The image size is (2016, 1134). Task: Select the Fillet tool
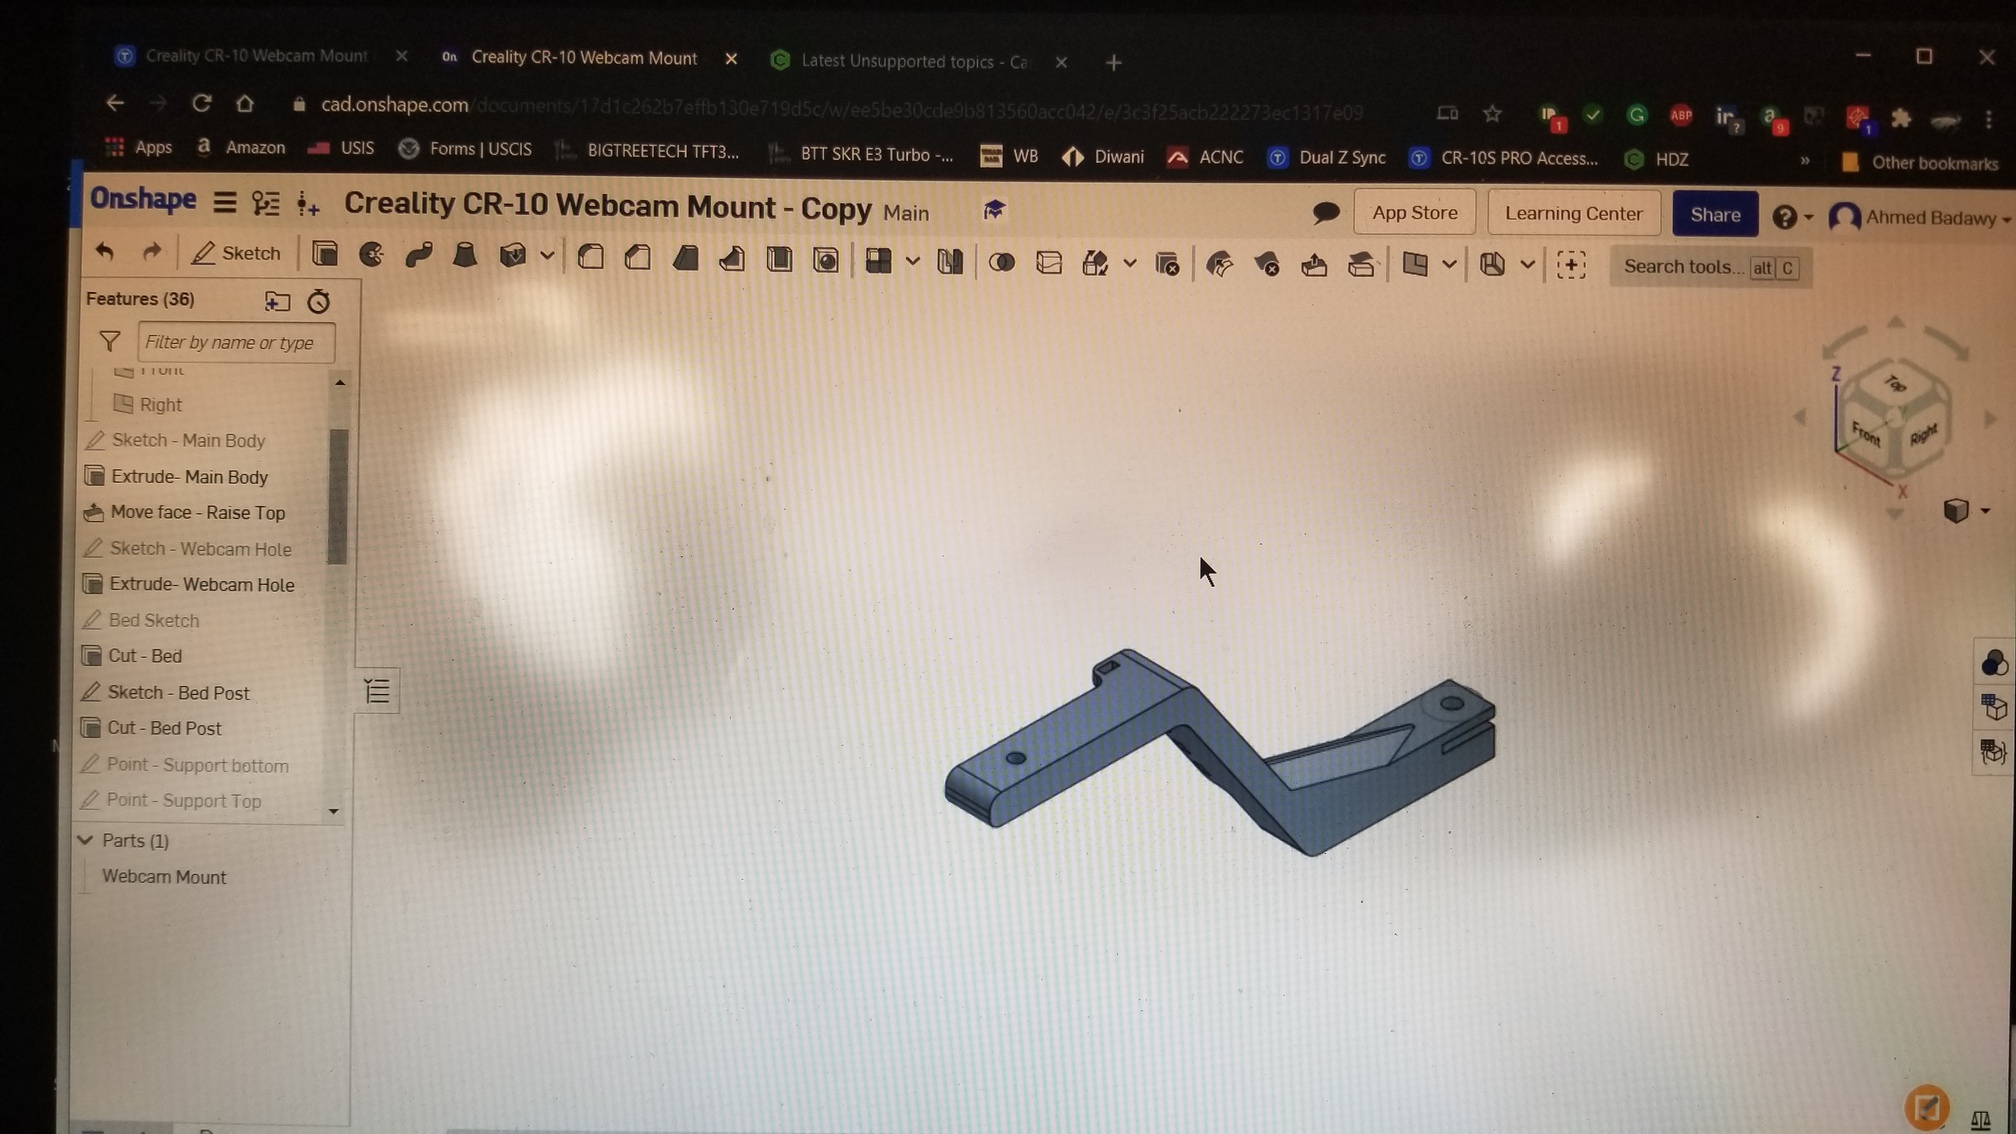tap(591, 258)
